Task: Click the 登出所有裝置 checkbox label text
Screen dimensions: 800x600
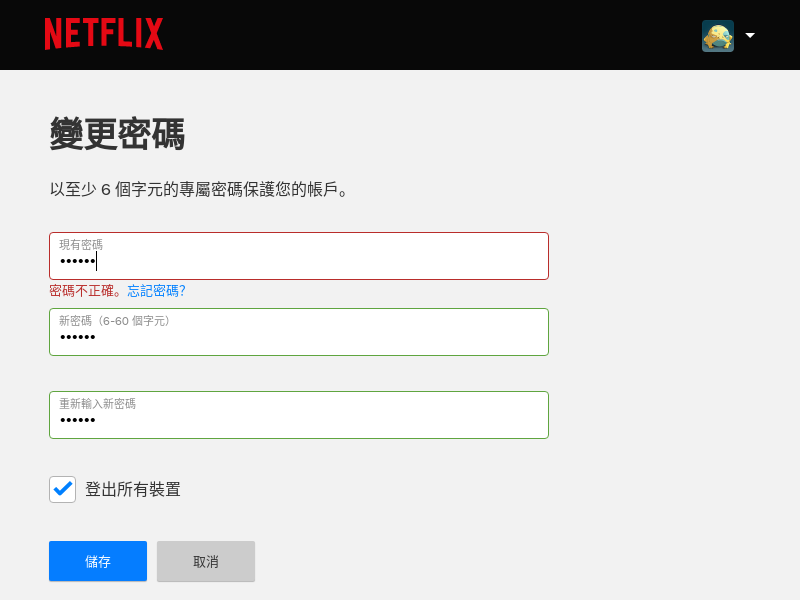Action: [133, 489]
